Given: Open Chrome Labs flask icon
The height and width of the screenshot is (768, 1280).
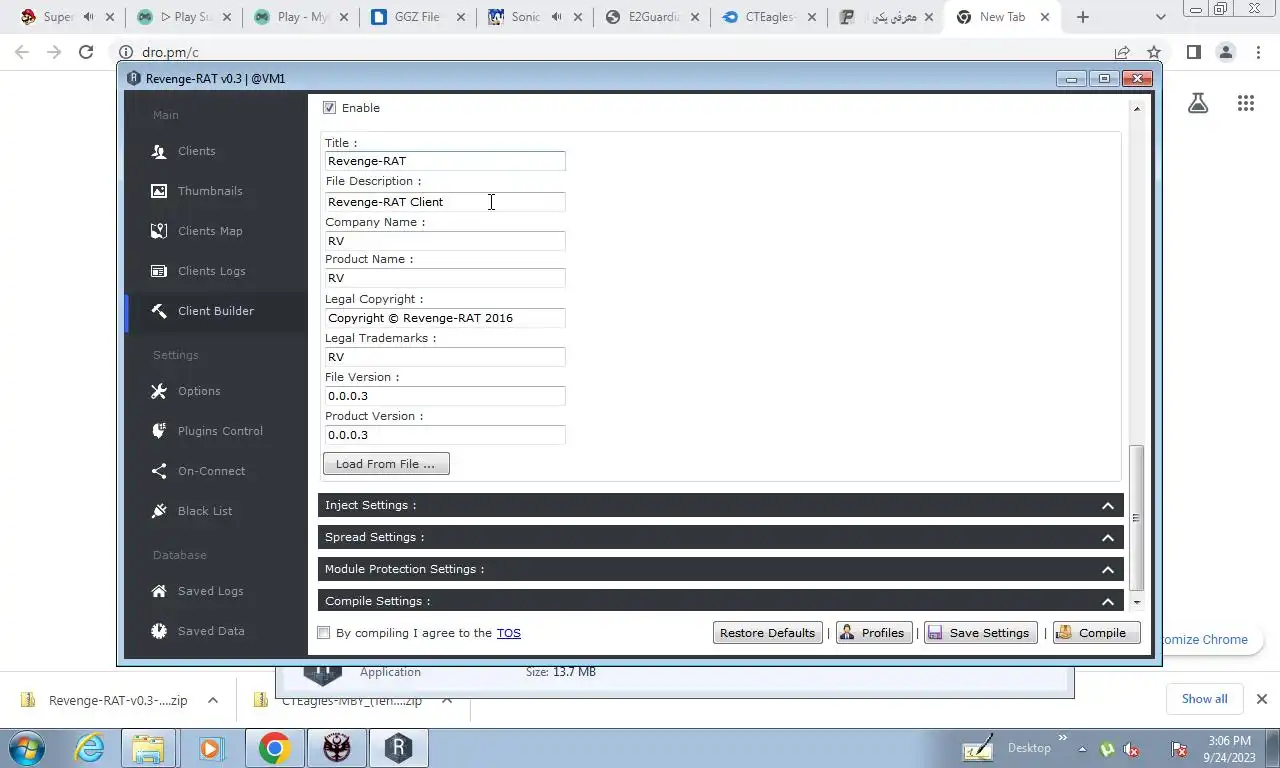Looking at the screenshot, I should pyautogui.click(x=1198, y=103).
